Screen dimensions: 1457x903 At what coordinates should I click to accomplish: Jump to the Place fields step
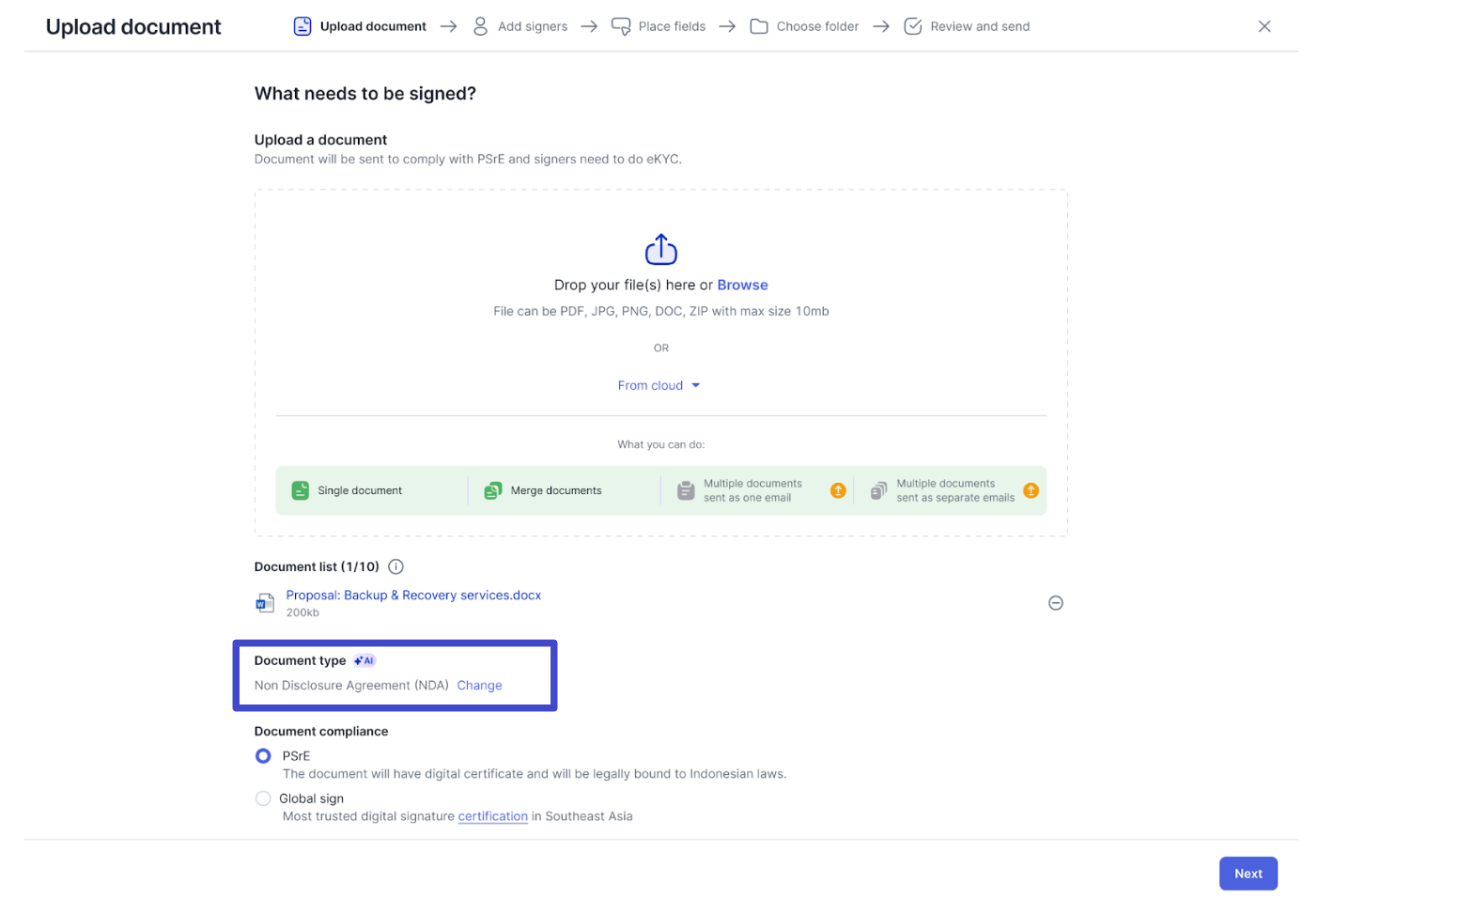point(659,27)
